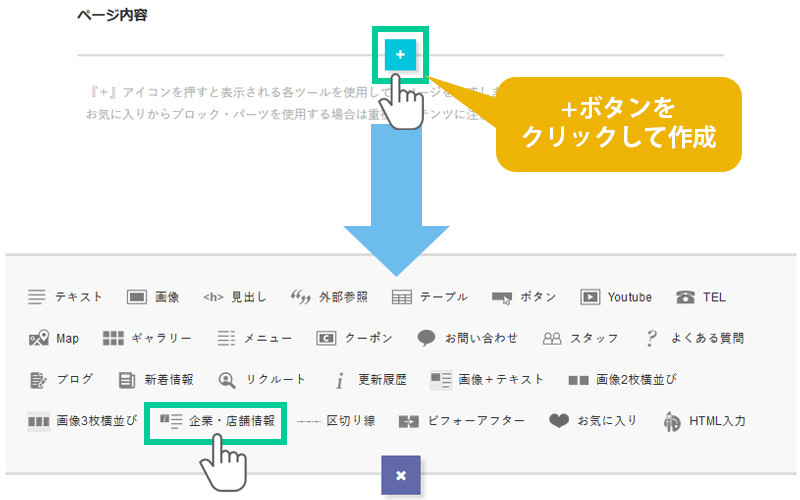Insert a Map block
Viewport: 800px width, 500px height.
pyautogui.click(x=54, y=338)
